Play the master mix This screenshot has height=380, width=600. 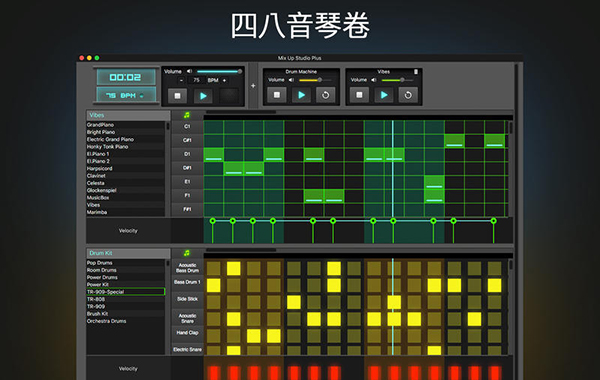[203, 96]
